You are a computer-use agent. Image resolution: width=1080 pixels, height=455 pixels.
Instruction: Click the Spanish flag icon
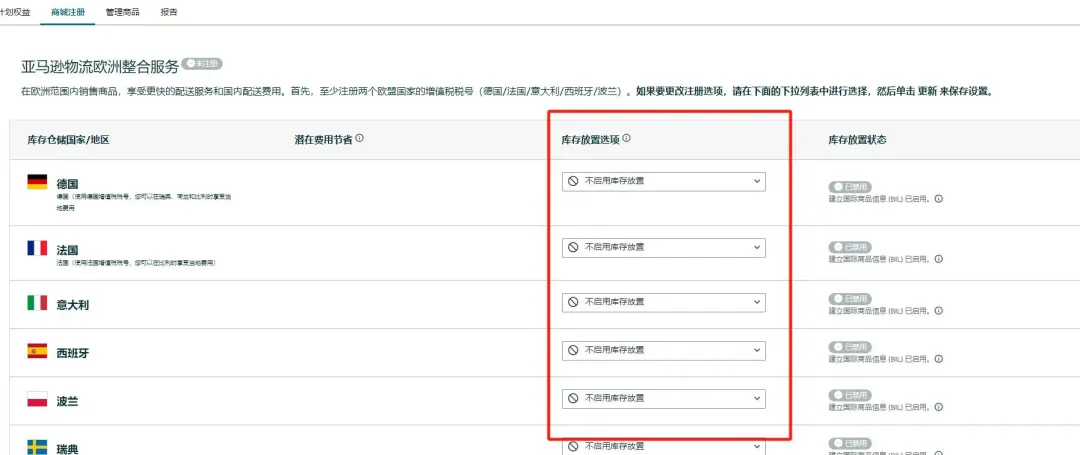37,351
